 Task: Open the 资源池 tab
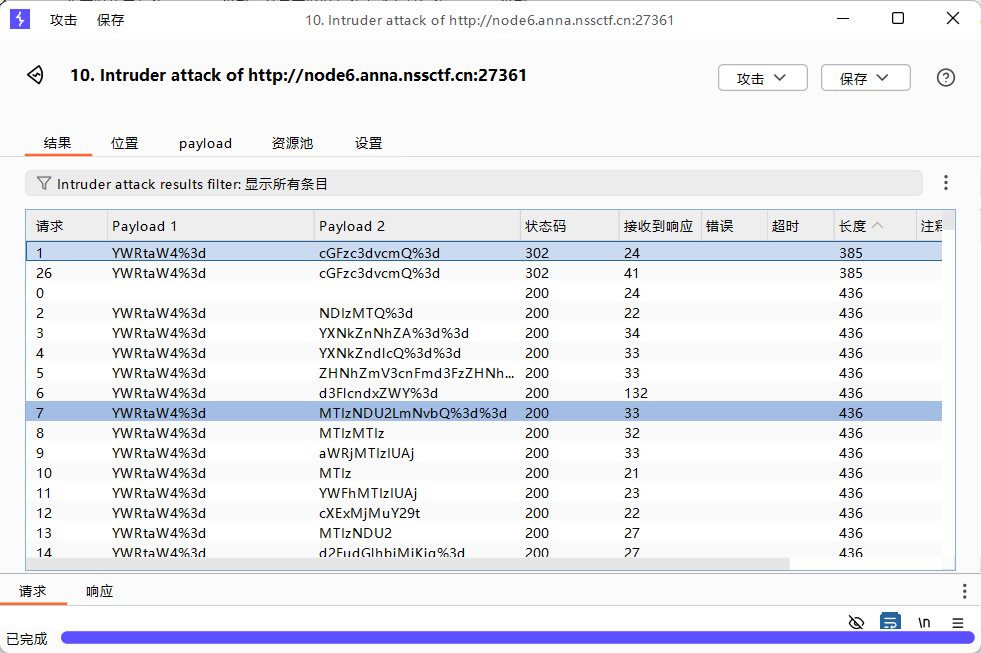tap(292, 143)
